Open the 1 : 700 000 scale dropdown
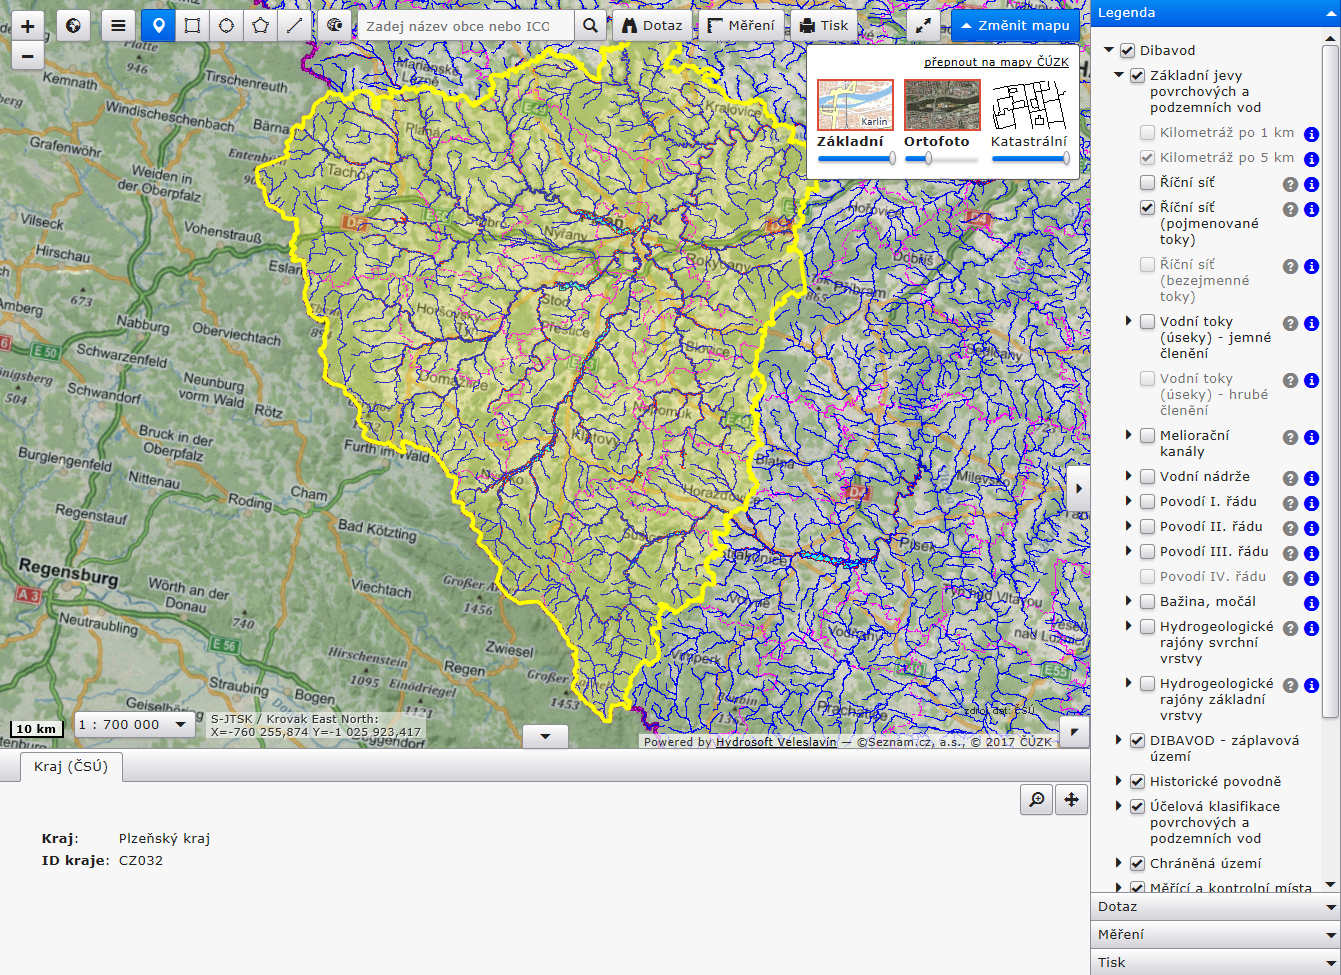1341x975 pixels. click(x=134, y=724)
